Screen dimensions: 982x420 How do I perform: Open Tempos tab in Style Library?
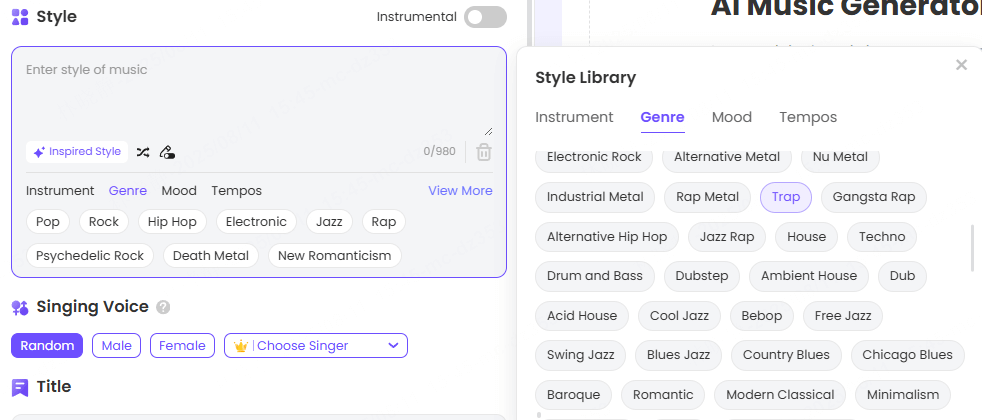pyautogui.click(x=808, y=117)
